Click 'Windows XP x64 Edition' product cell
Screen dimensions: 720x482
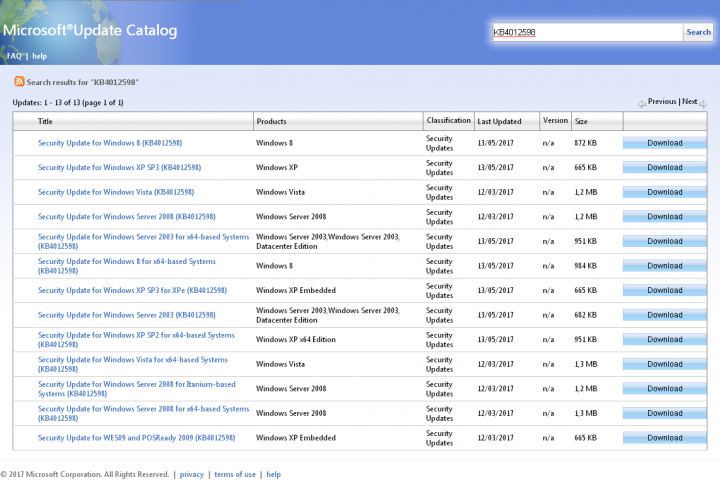[296, 339]
